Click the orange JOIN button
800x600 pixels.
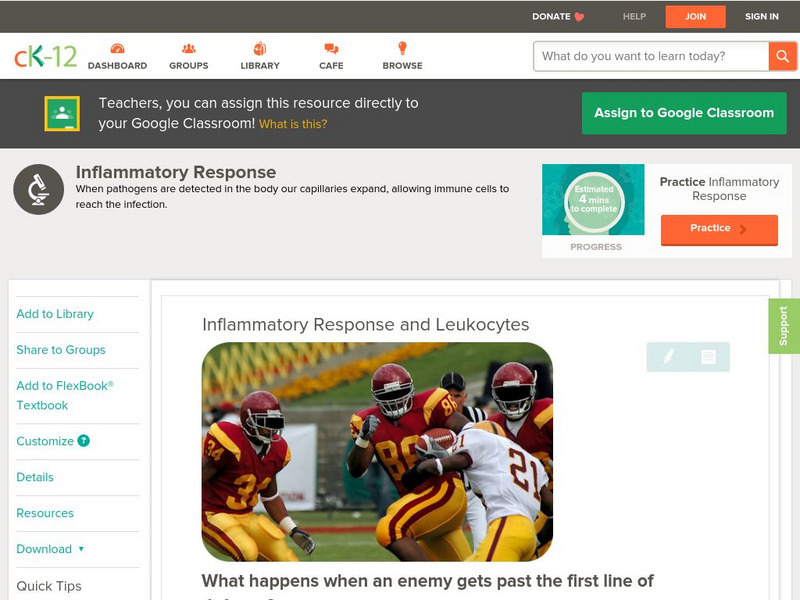pyautogui.click(x=695, y=17)
